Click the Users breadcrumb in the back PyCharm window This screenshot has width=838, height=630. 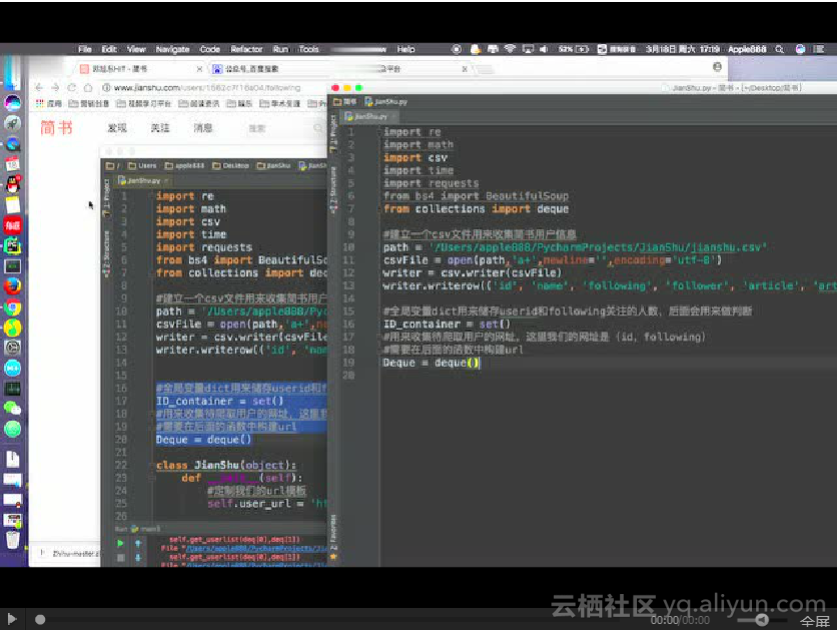[x=142, y=166]
